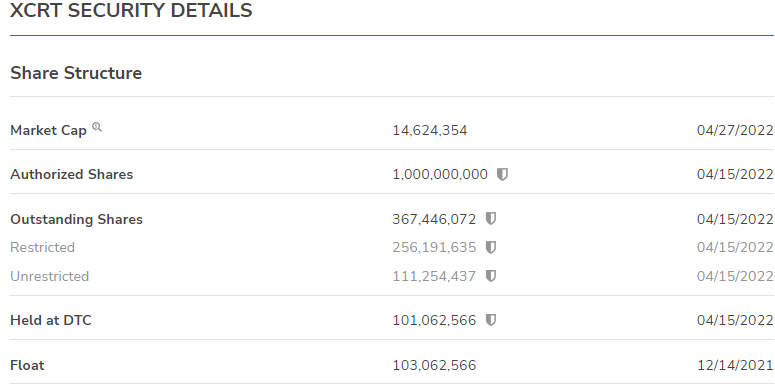
Task: Click the Unrestricted row label
Action: coord(49,276)
